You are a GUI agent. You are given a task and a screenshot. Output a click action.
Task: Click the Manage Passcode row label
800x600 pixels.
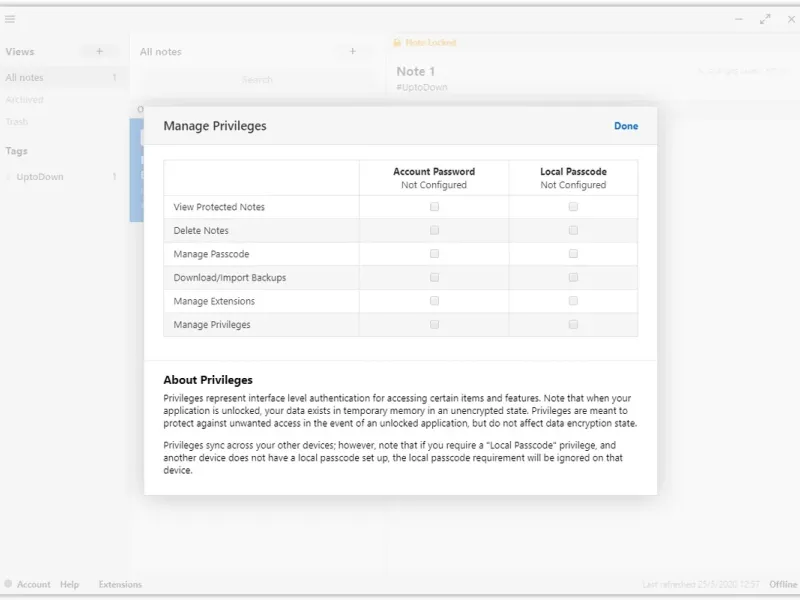211,254
